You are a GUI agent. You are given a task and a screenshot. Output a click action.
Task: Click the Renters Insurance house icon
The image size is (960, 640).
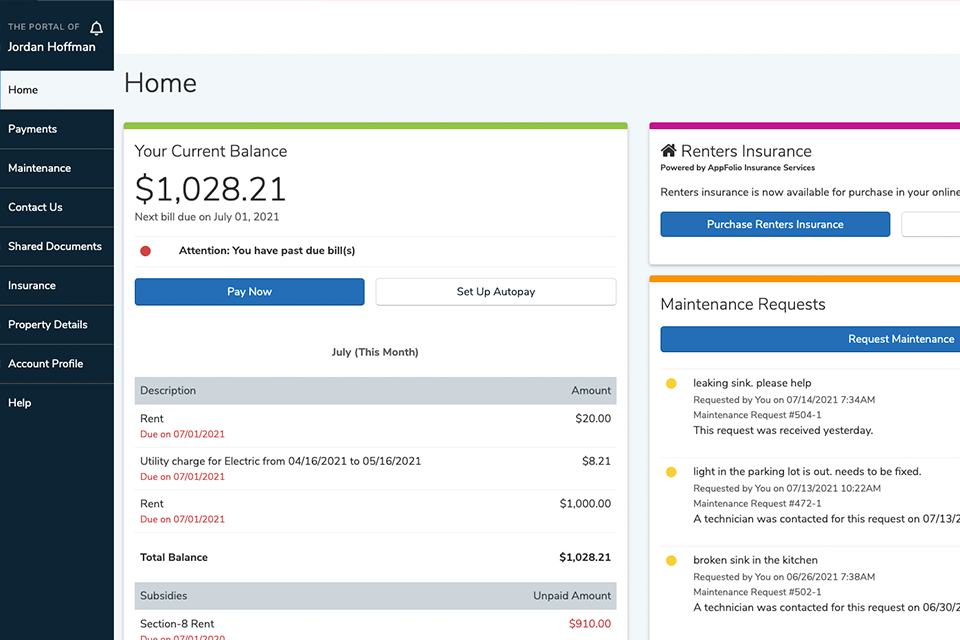(x=668, y=151)
